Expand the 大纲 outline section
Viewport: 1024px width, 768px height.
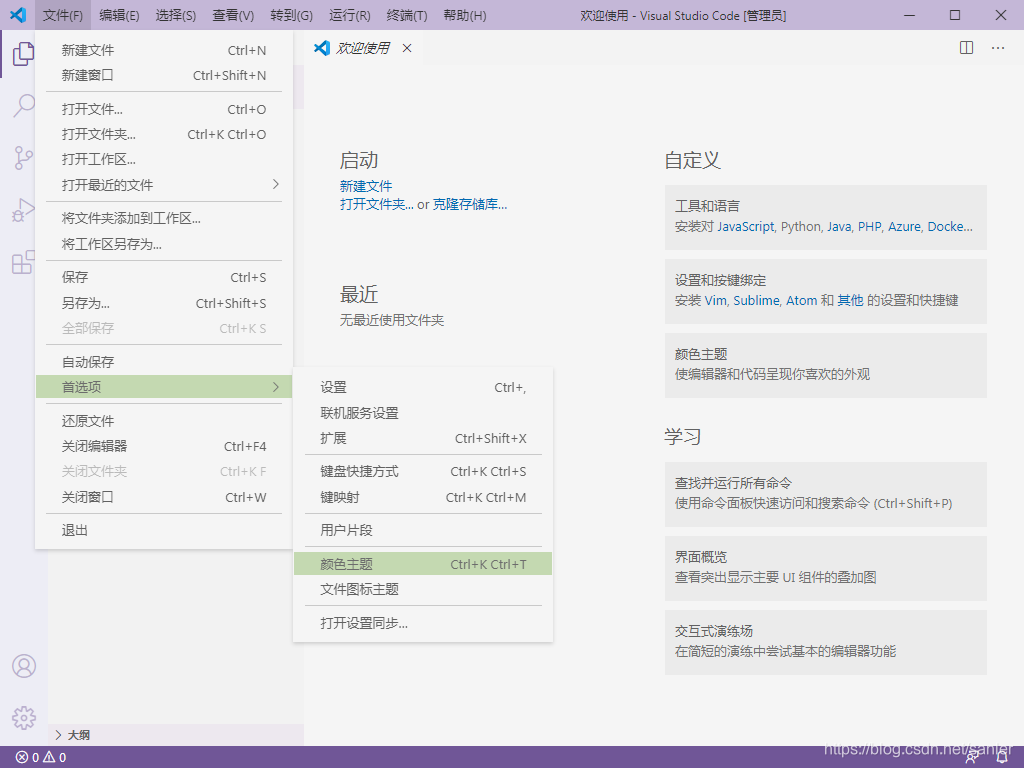click(x=176, y=735)
